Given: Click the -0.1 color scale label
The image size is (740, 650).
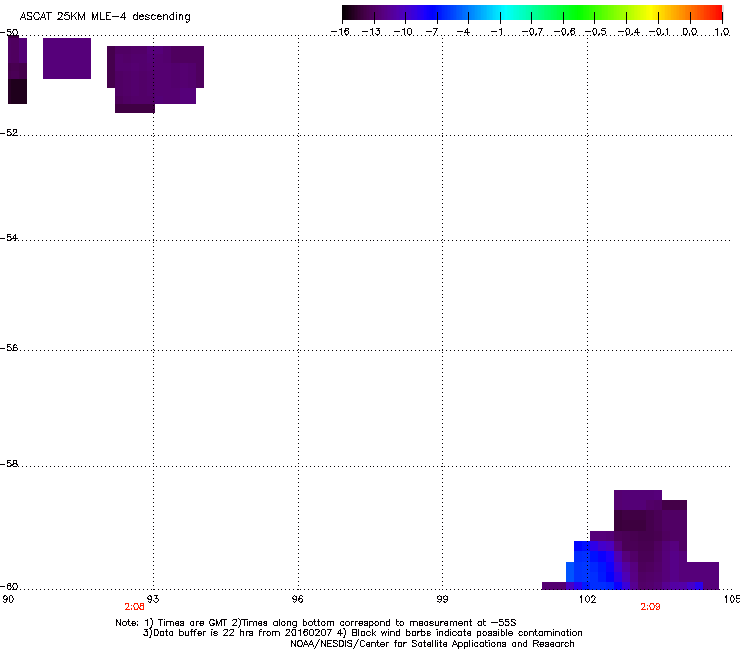Looking at the screenshot, I should (659, 32).
